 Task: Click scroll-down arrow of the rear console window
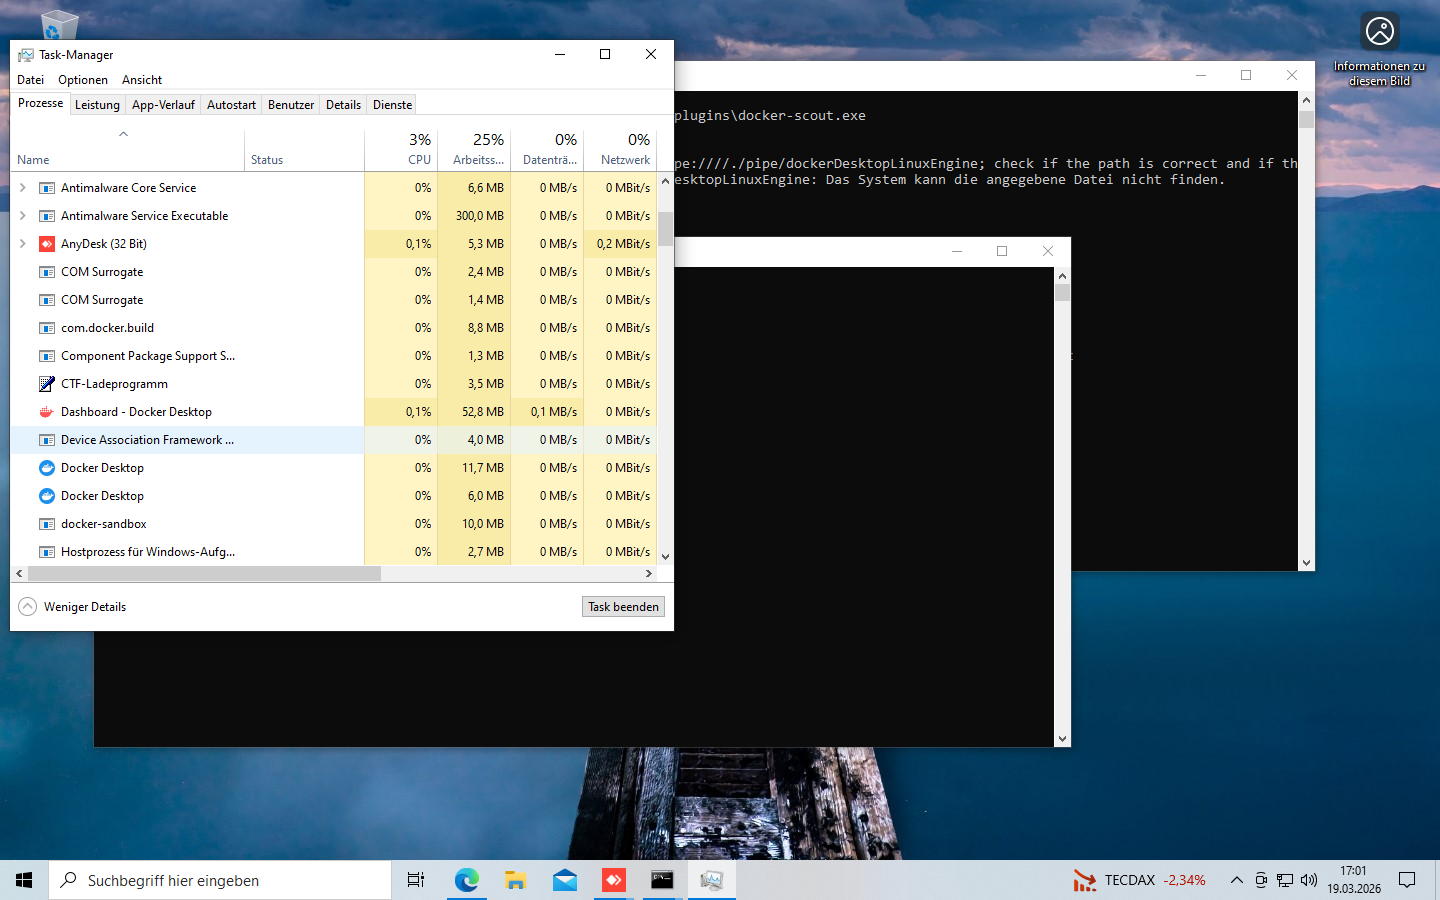(x=1306, y=563)
